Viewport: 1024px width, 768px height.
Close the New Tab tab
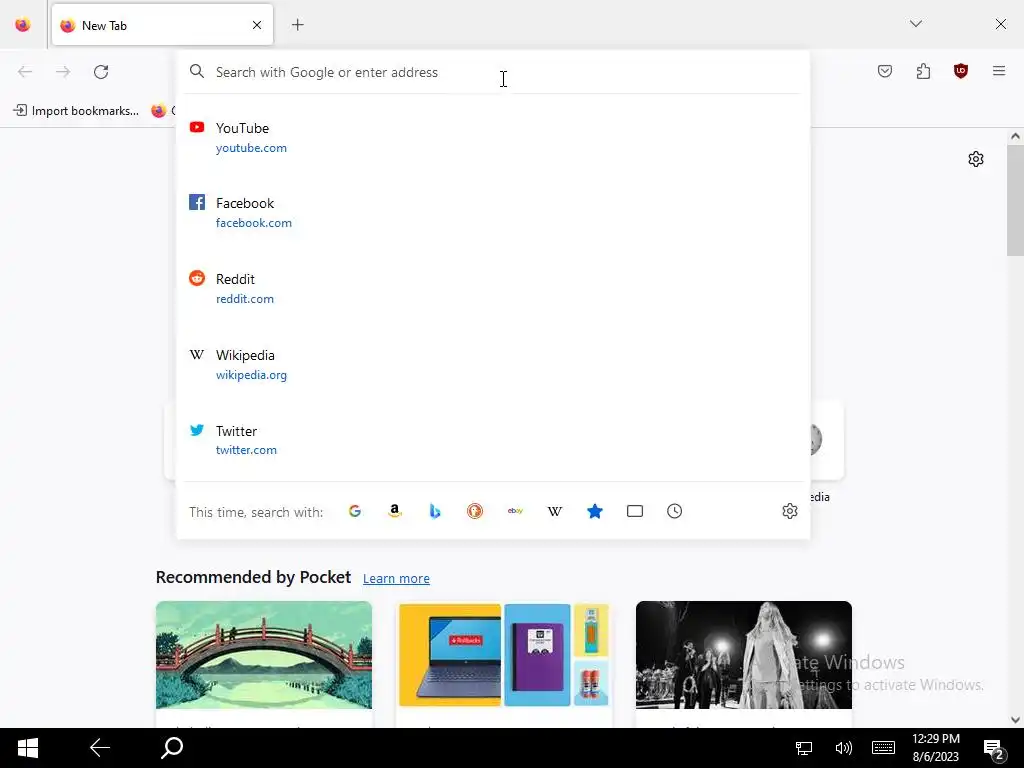pos(257,25)
